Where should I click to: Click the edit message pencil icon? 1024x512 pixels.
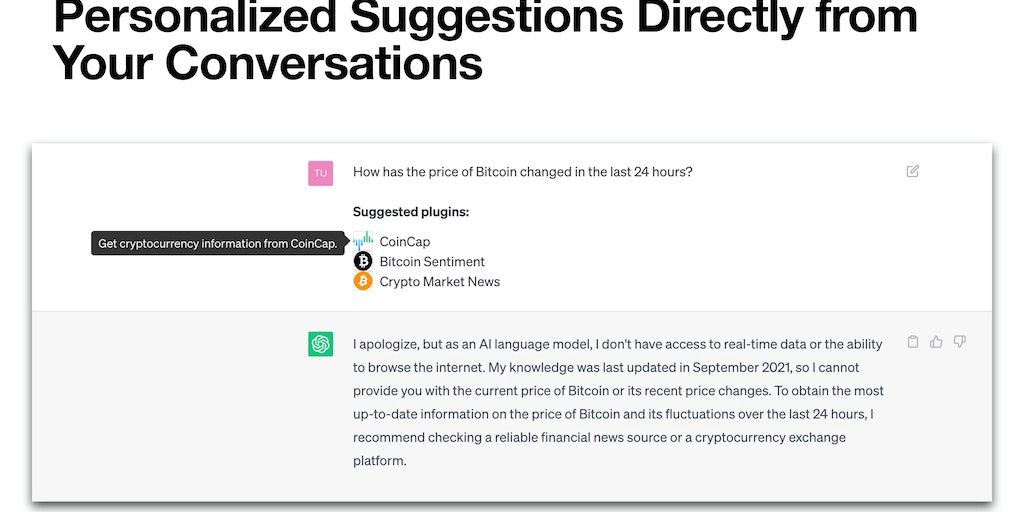click(x=912, y=171)
